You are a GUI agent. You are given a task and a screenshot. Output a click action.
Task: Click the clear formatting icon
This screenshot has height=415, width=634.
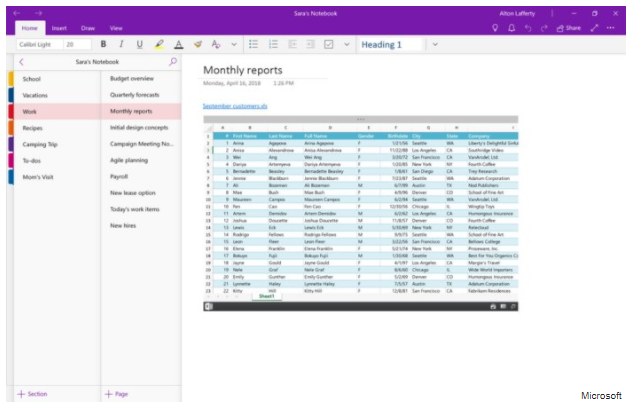pos(216,44)
